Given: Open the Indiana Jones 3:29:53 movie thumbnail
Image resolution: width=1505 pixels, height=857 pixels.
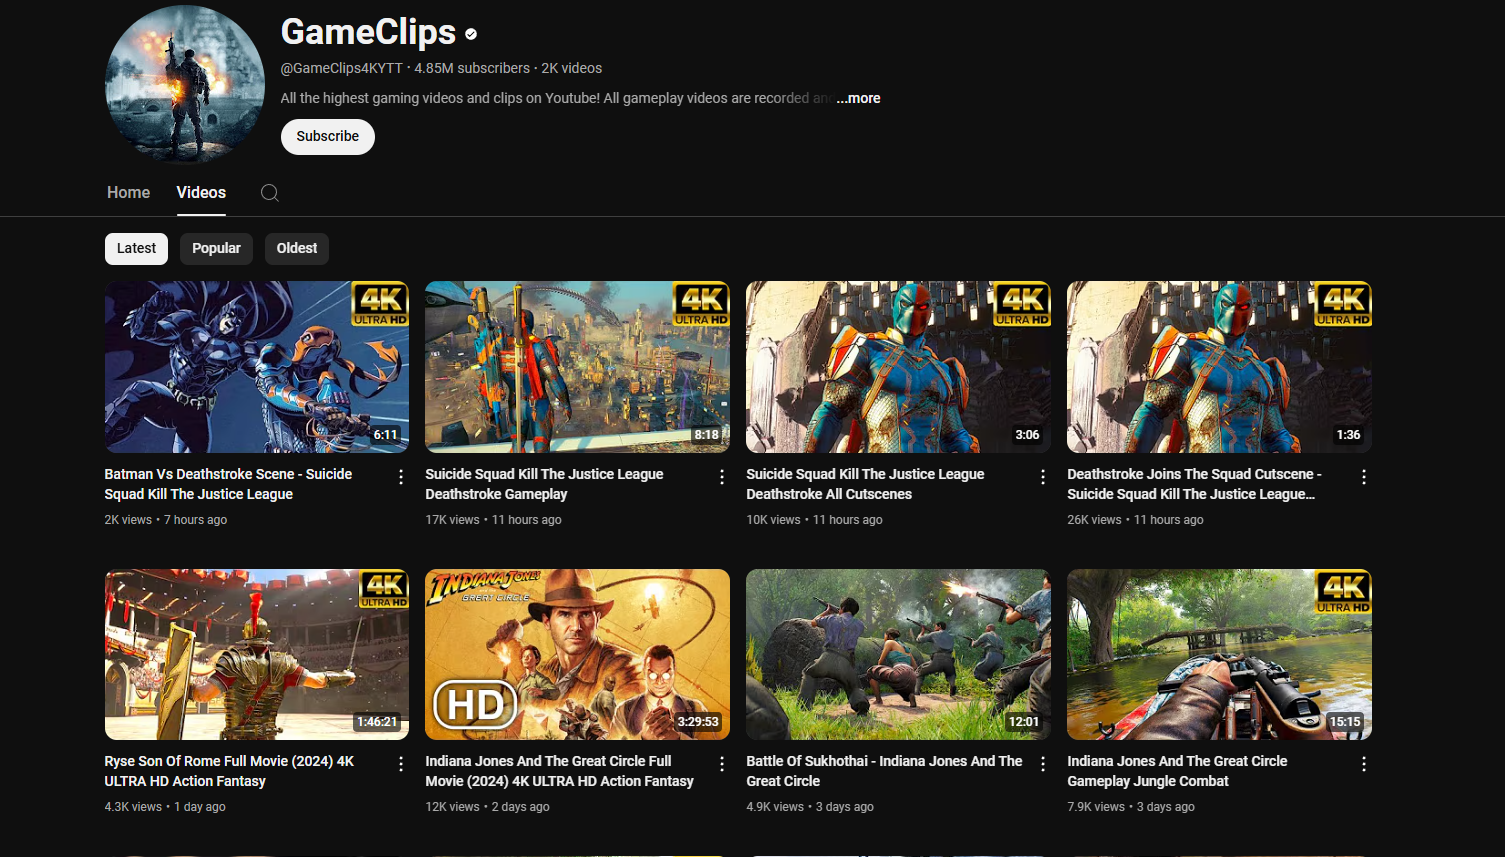Looking at the screenshot, I should click(577, 655).
